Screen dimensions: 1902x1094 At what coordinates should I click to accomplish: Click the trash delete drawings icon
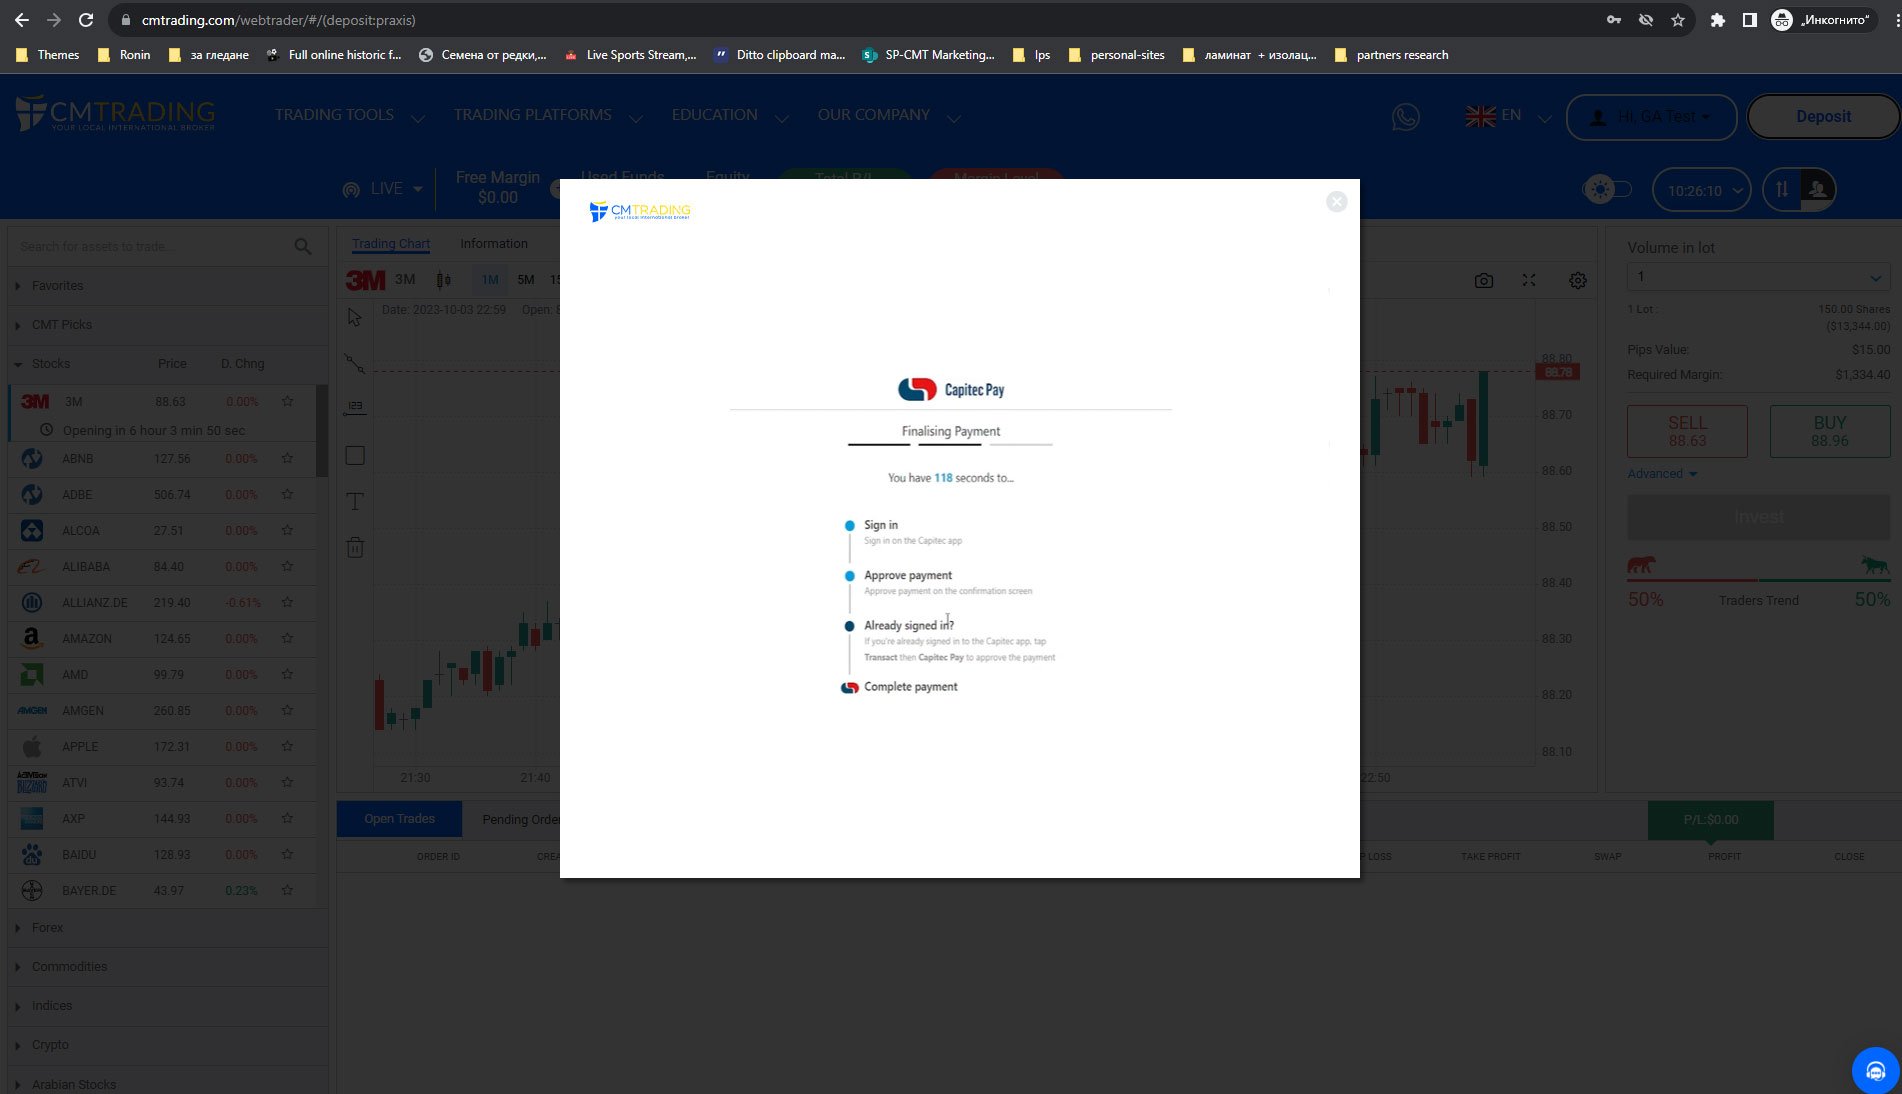[355, 547]
